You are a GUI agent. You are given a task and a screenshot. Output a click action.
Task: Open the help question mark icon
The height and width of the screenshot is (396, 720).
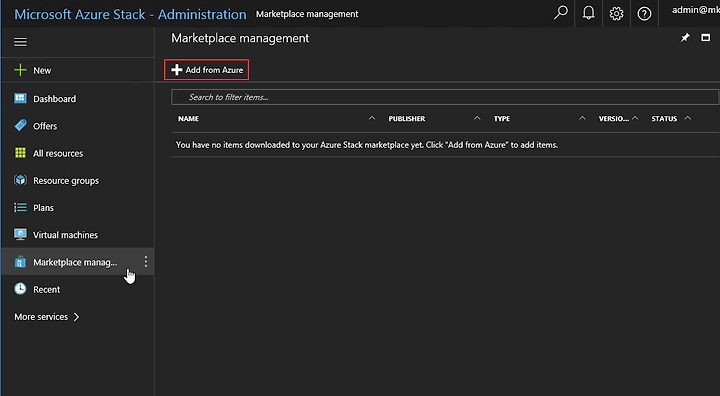click(644, 14)
